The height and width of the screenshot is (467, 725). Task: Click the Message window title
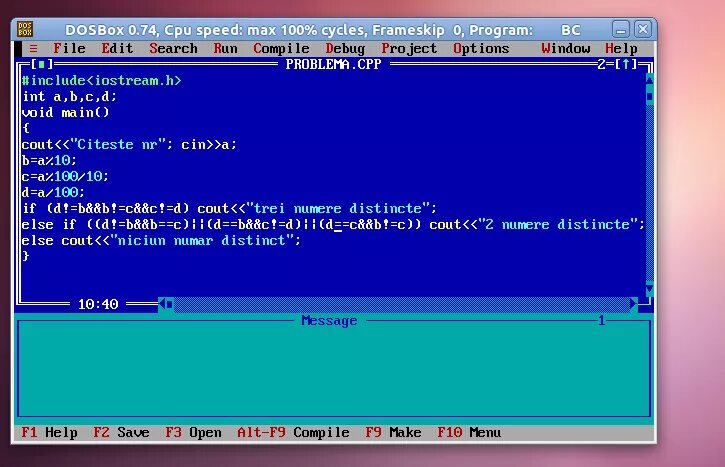(x=329, y=320)
